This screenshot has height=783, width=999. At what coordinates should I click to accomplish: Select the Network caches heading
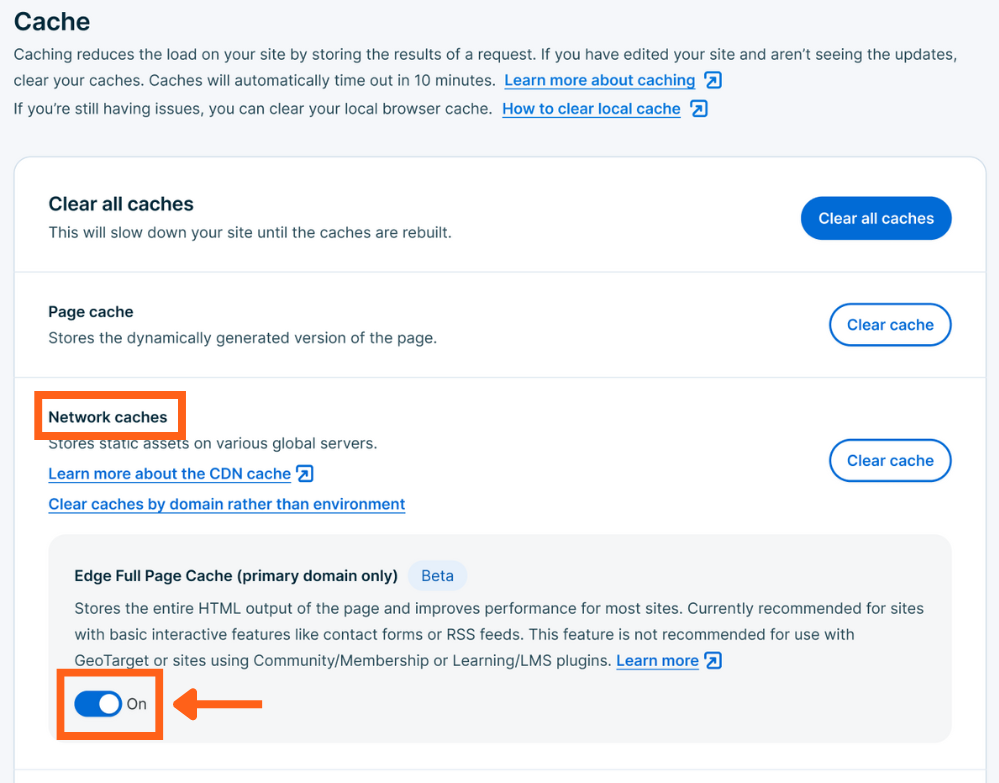[x=108, y=417]
